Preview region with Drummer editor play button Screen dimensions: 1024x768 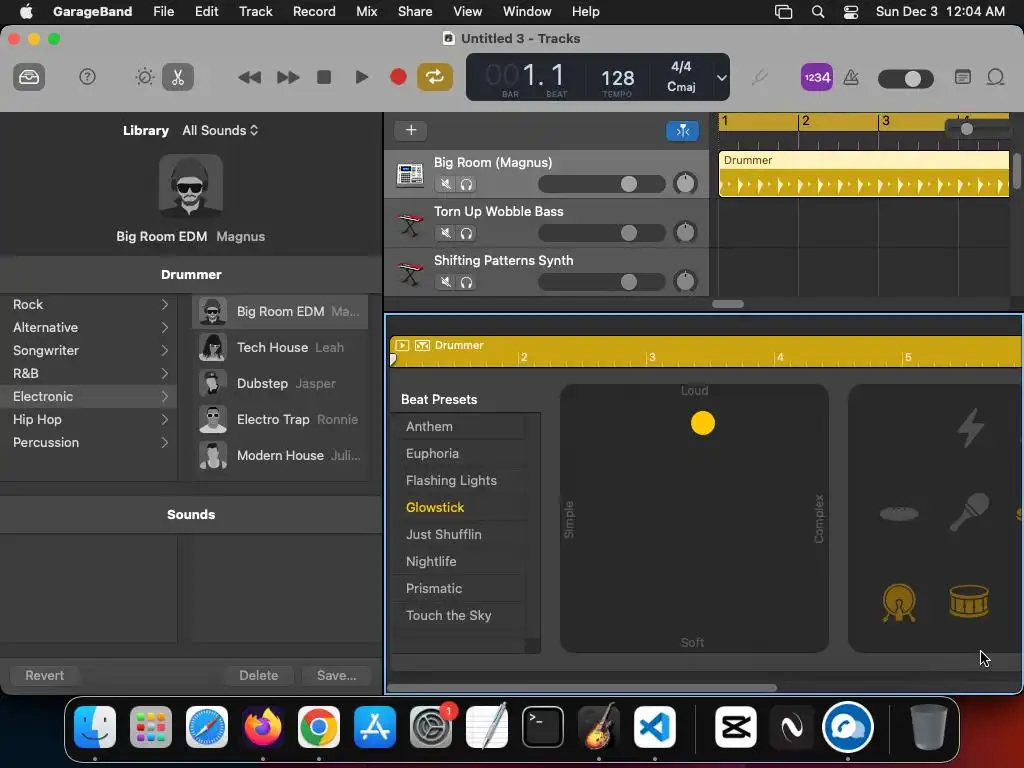[402, 345]
